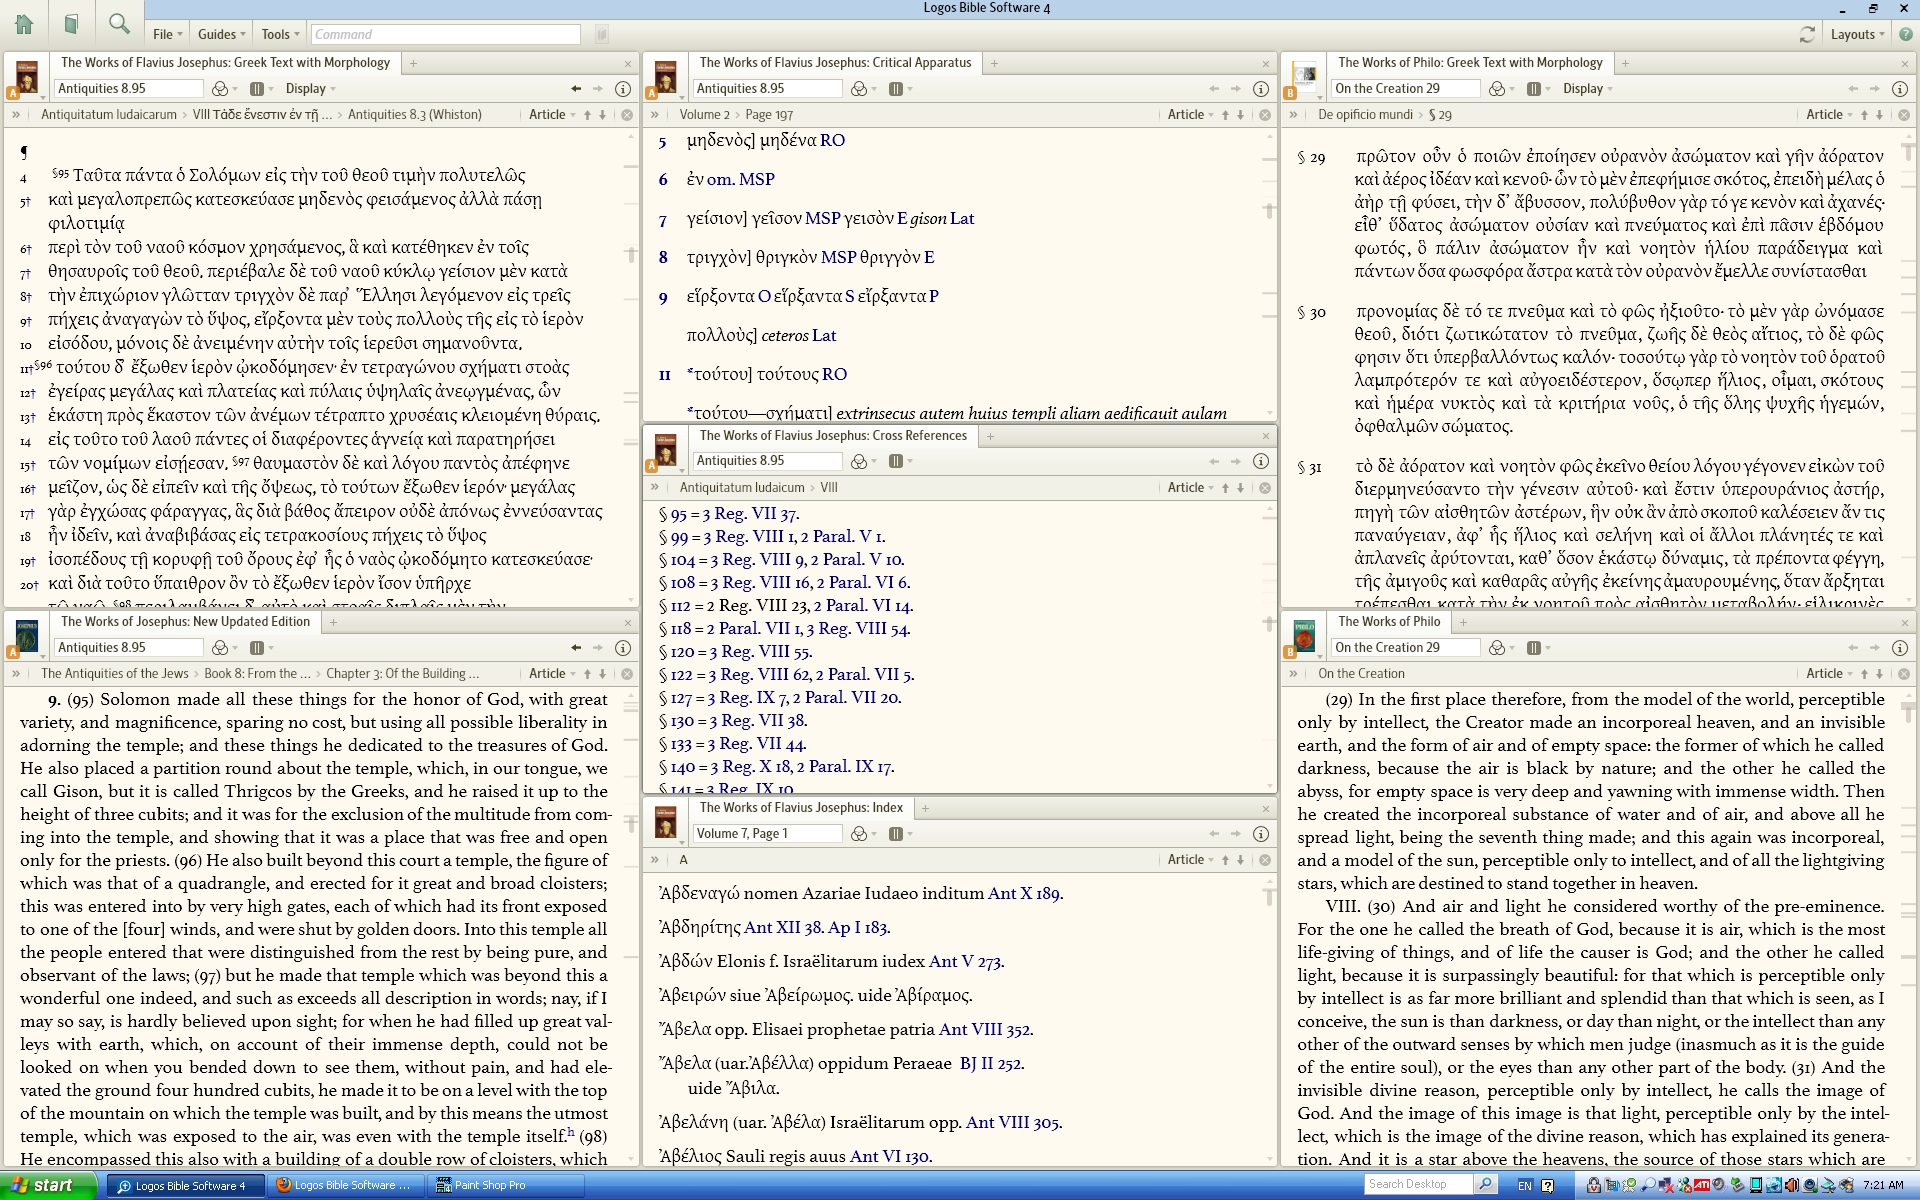
Task: Open visual filters icon in Philo Greek panel
Action: coord(1497,89)
